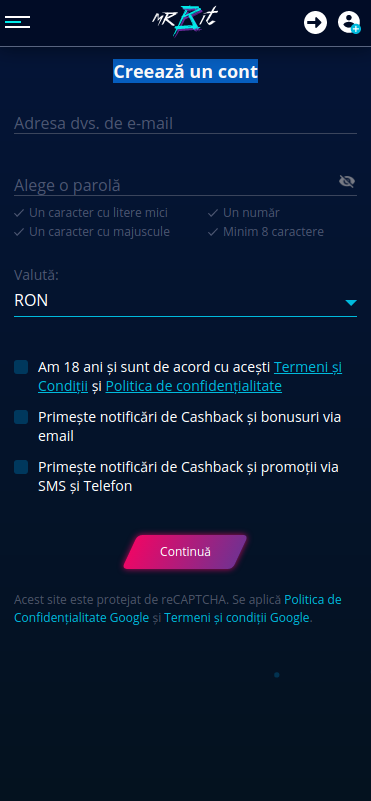Image resolution: width=371 pixels, height=801 pixels.
Task: Click the Continuă button
Action: click(185, 552)
